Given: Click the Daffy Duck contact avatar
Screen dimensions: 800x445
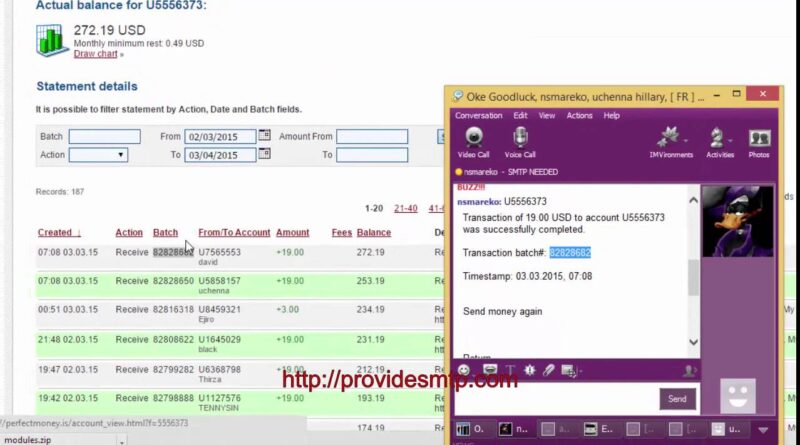Looking at the screenshot, I should (x=737, y=221).
